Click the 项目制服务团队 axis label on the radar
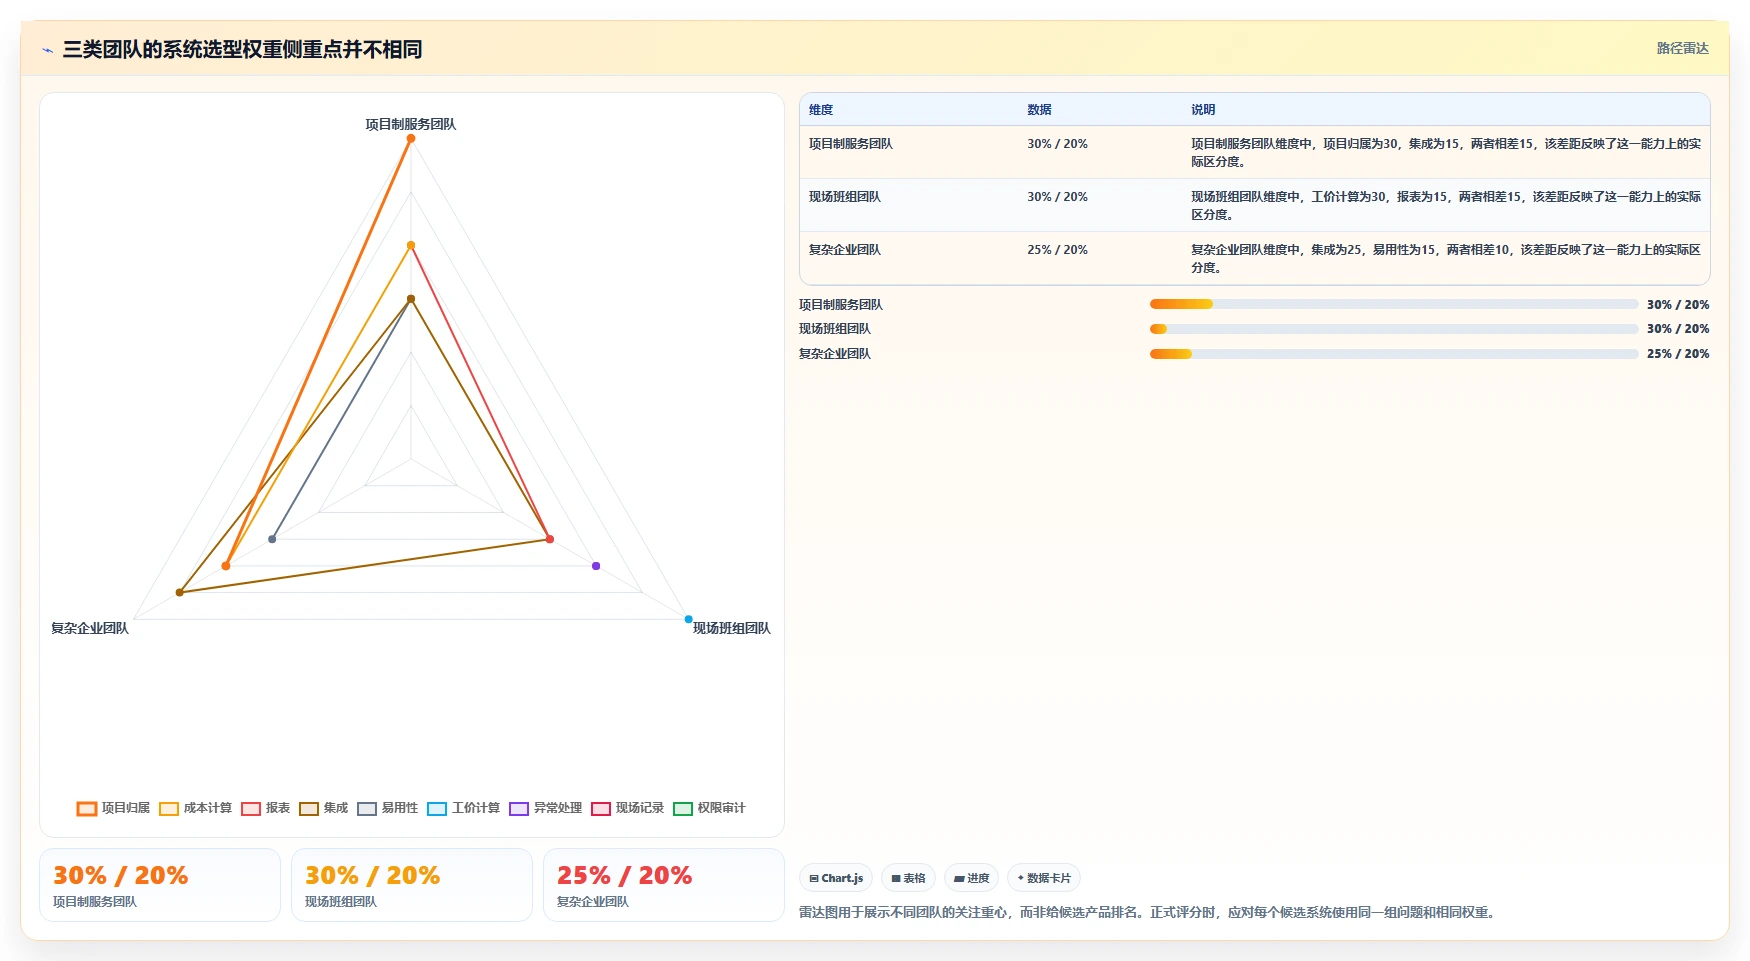 [410, 124]
